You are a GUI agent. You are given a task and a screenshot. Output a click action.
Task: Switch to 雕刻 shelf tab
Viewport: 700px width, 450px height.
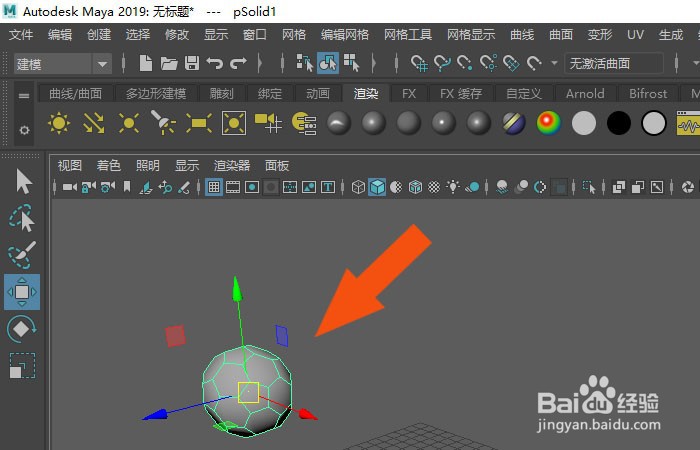221,94
